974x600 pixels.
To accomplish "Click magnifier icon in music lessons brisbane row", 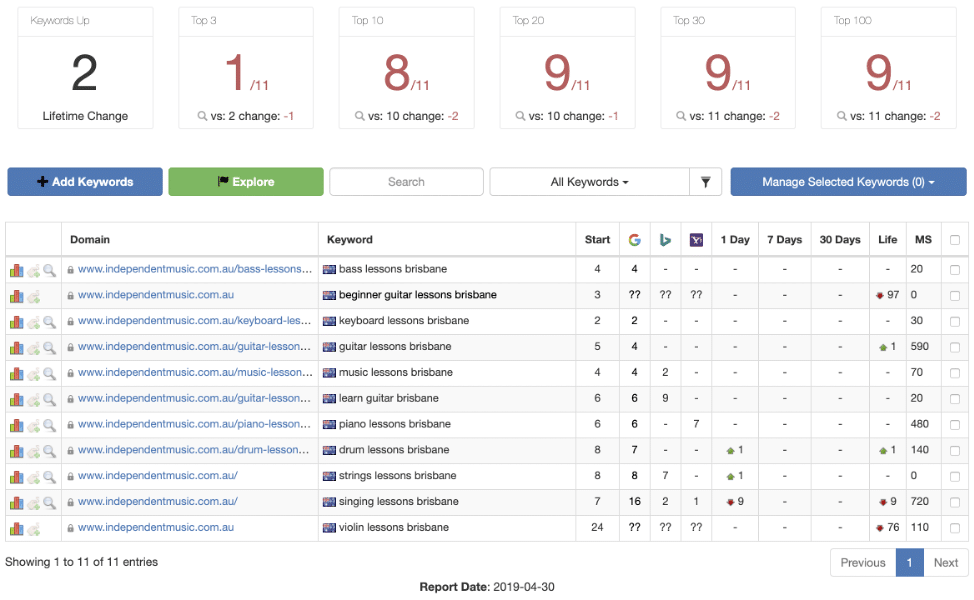I will (x=49, y=373).
